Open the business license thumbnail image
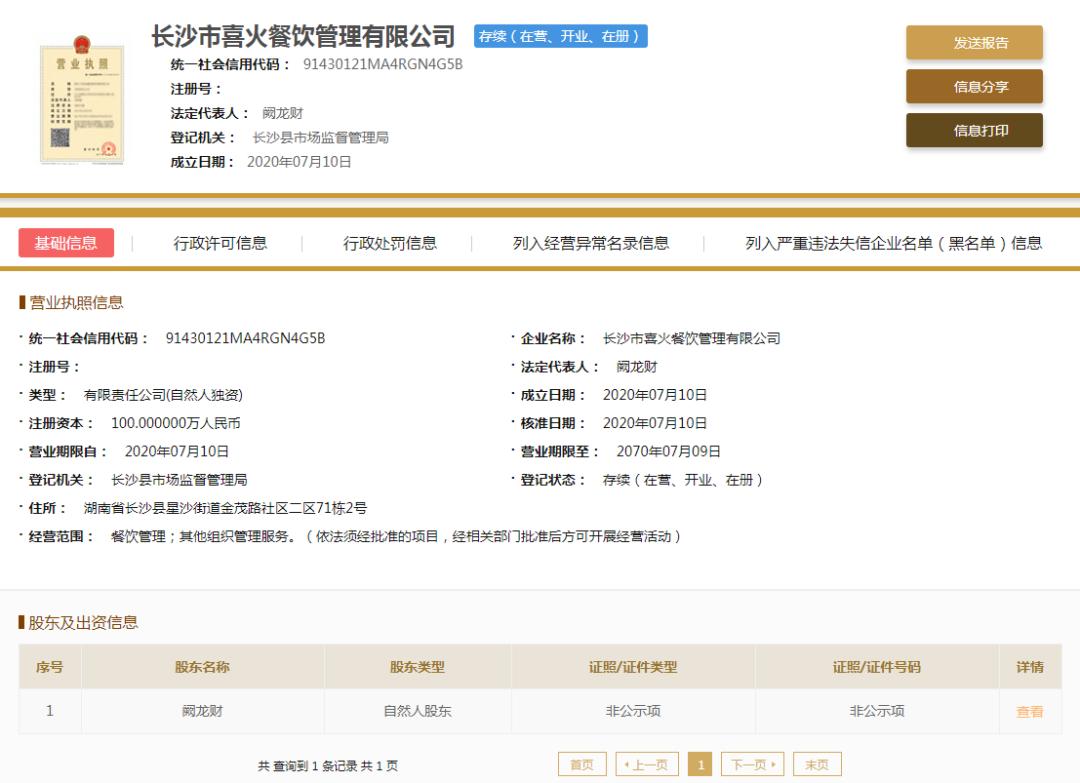Screen dimensions: 1080x783 (x=82, y=99)
